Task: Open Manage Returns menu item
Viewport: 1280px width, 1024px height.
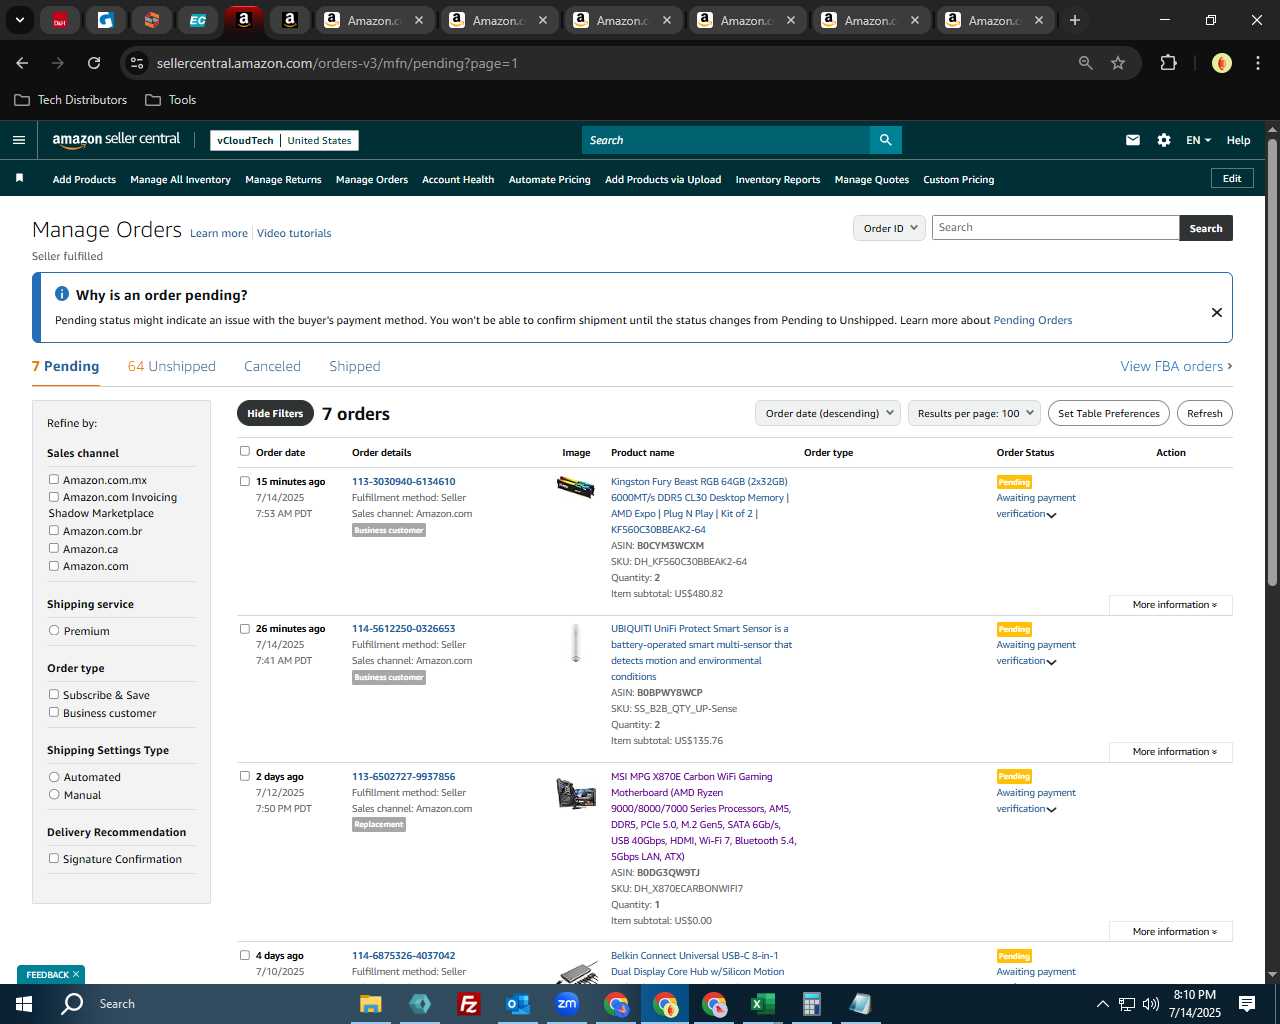Action: tap(283, 180)
